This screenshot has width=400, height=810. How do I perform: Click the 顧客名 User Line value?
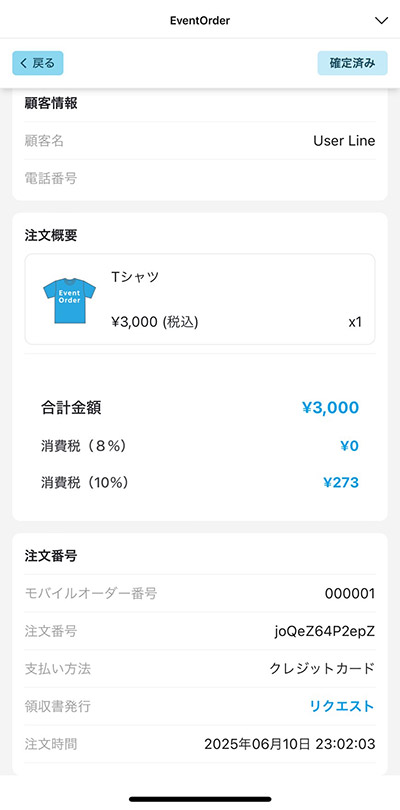[344, 141]
